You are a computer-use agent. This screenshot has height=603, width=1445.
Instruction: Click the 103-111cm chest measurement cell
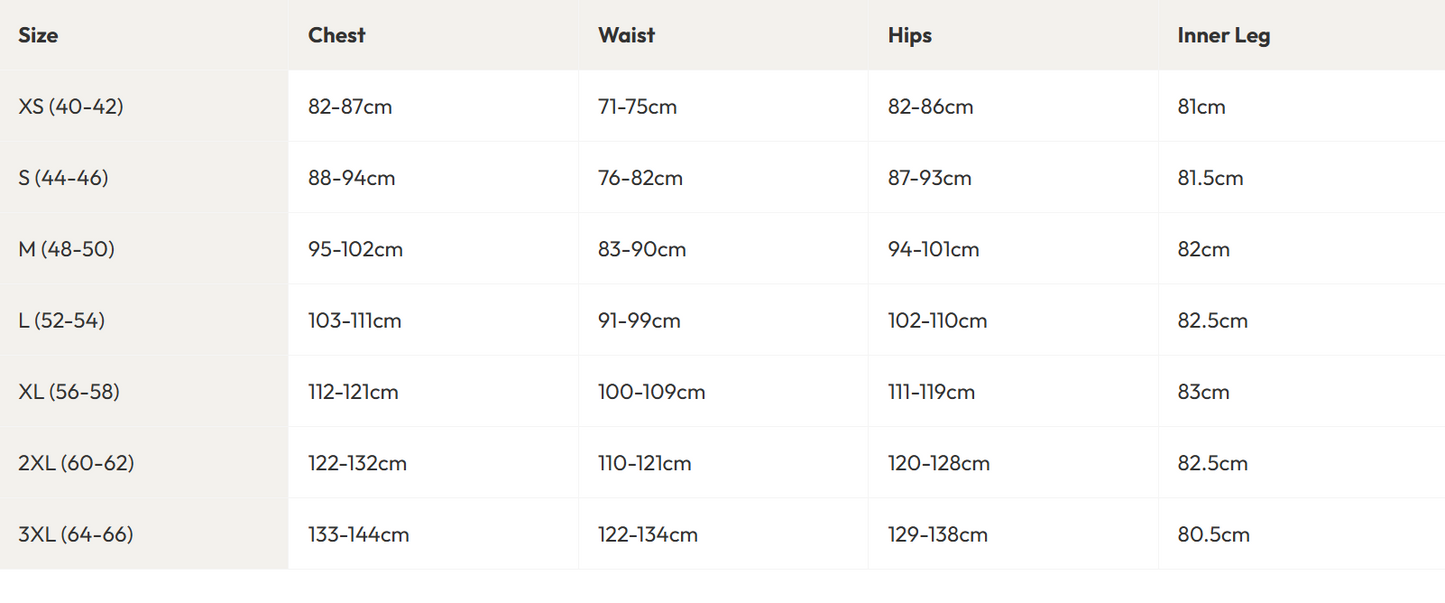click(x=355, y=321)
